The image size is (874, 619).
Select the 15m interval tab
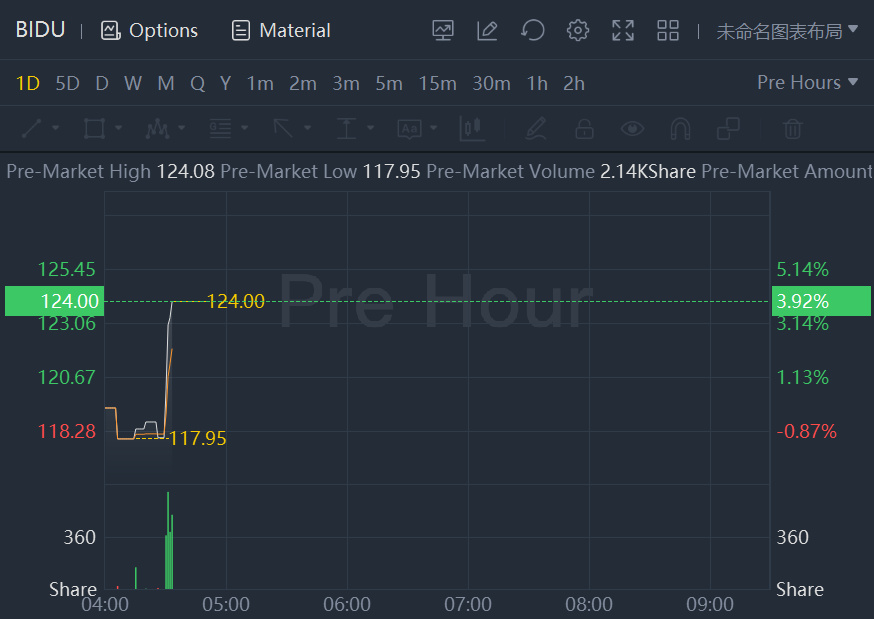tap(437, 83)
